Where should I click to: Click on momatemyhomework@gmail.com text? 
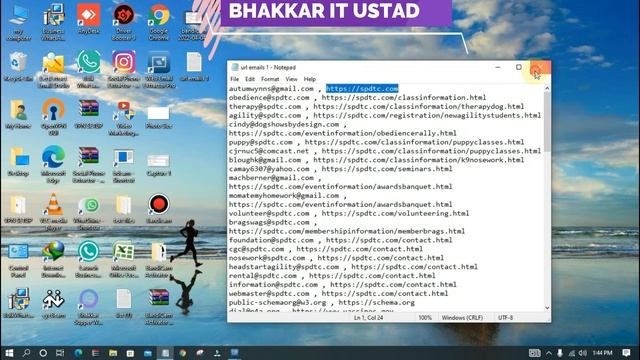pyautogui.click(x=284, y=196)
